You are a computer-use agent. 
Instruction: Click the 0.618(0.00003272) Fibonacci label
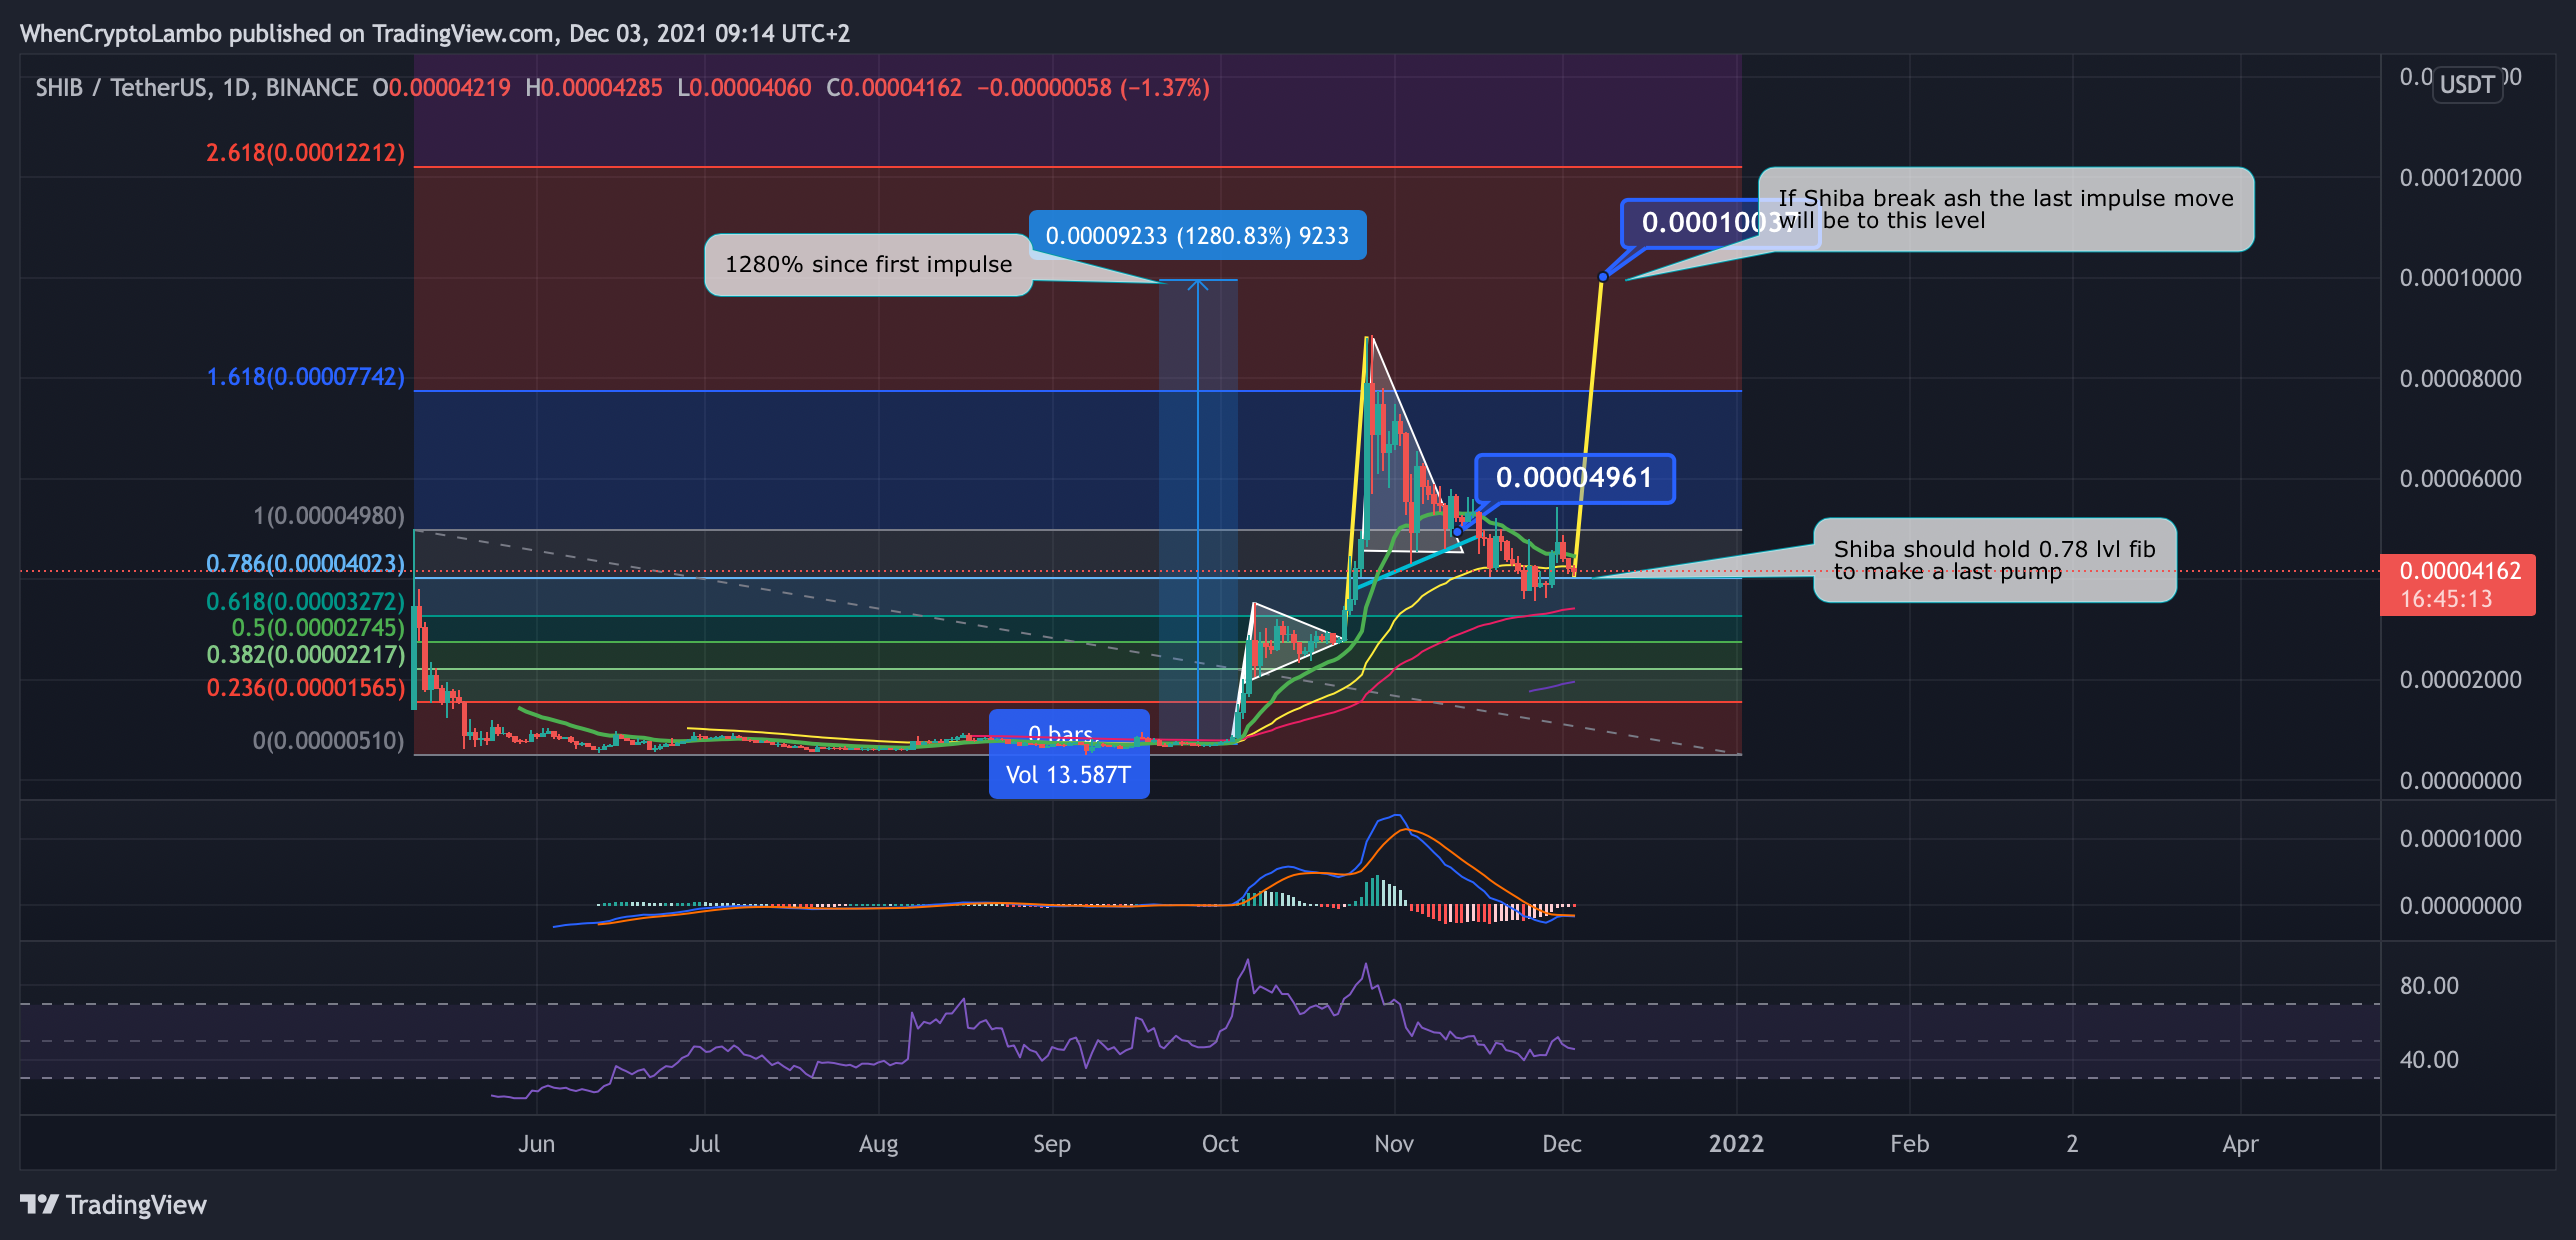[305, 602]
